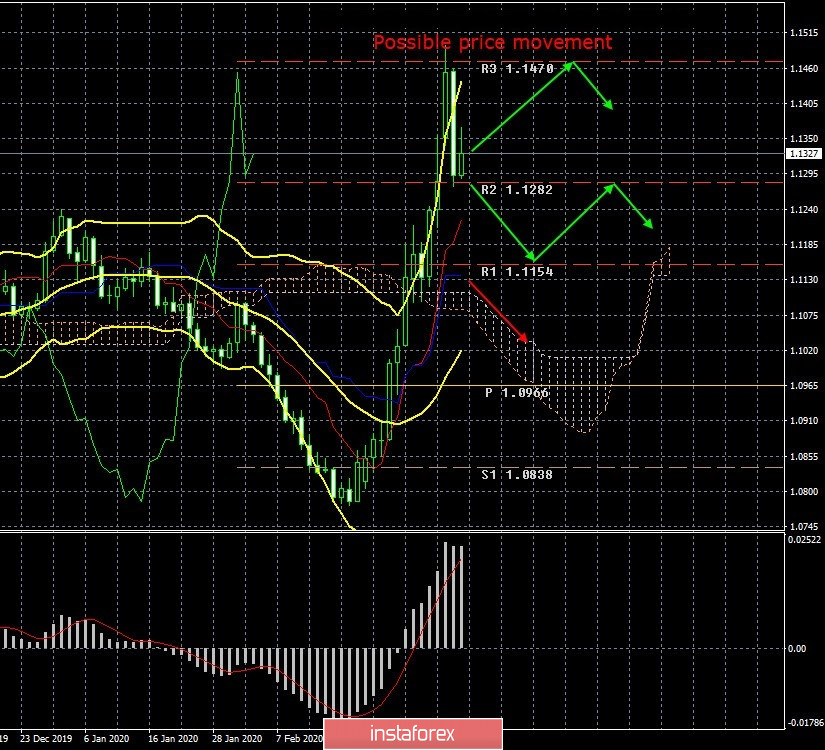Click the MACD zero level 0.00

797,648
